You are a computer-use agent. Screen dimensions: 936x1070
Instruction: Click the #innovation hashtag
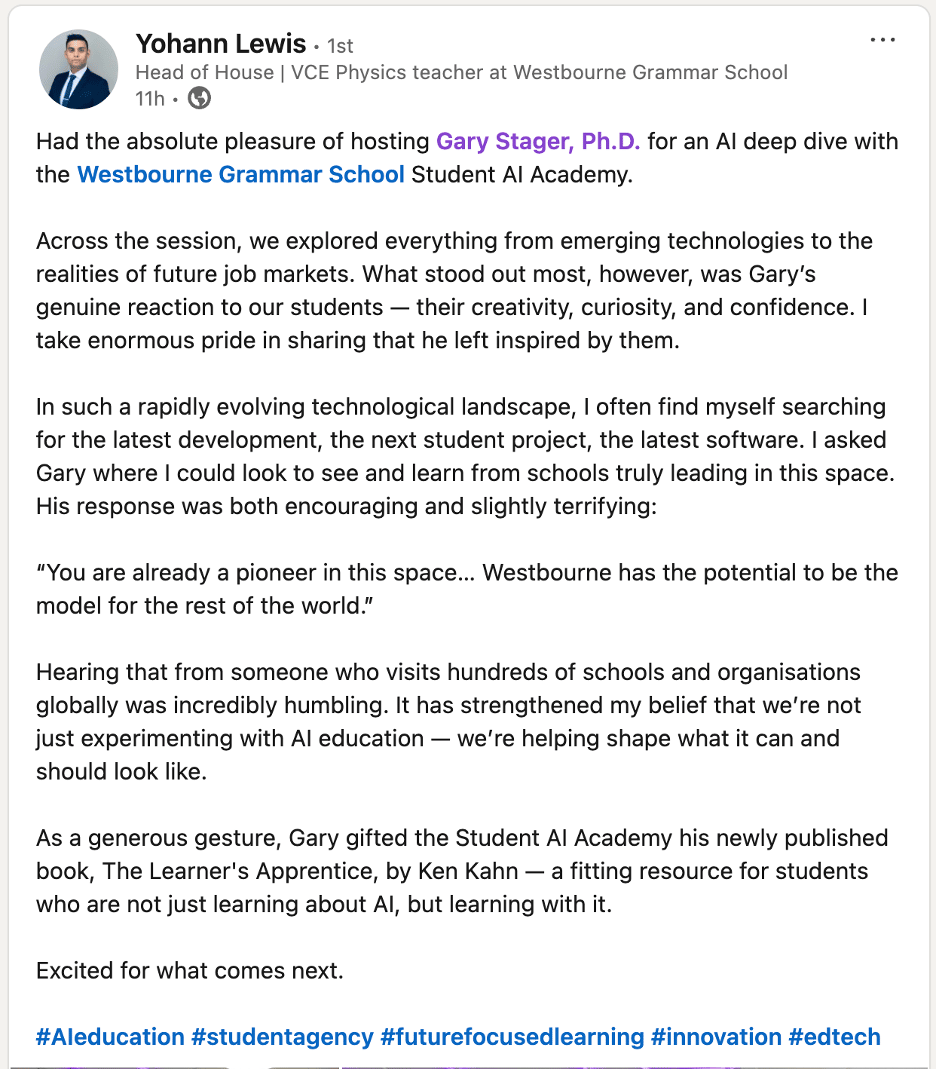click(715, 1036)
